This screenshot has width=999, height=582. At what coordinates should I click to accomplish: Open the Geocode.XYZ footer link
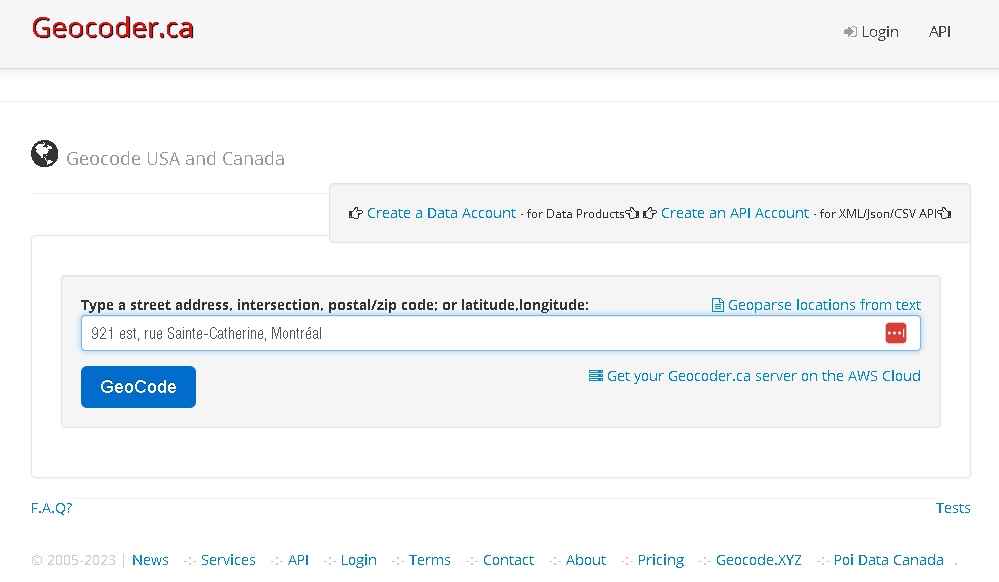click(758, 560)
